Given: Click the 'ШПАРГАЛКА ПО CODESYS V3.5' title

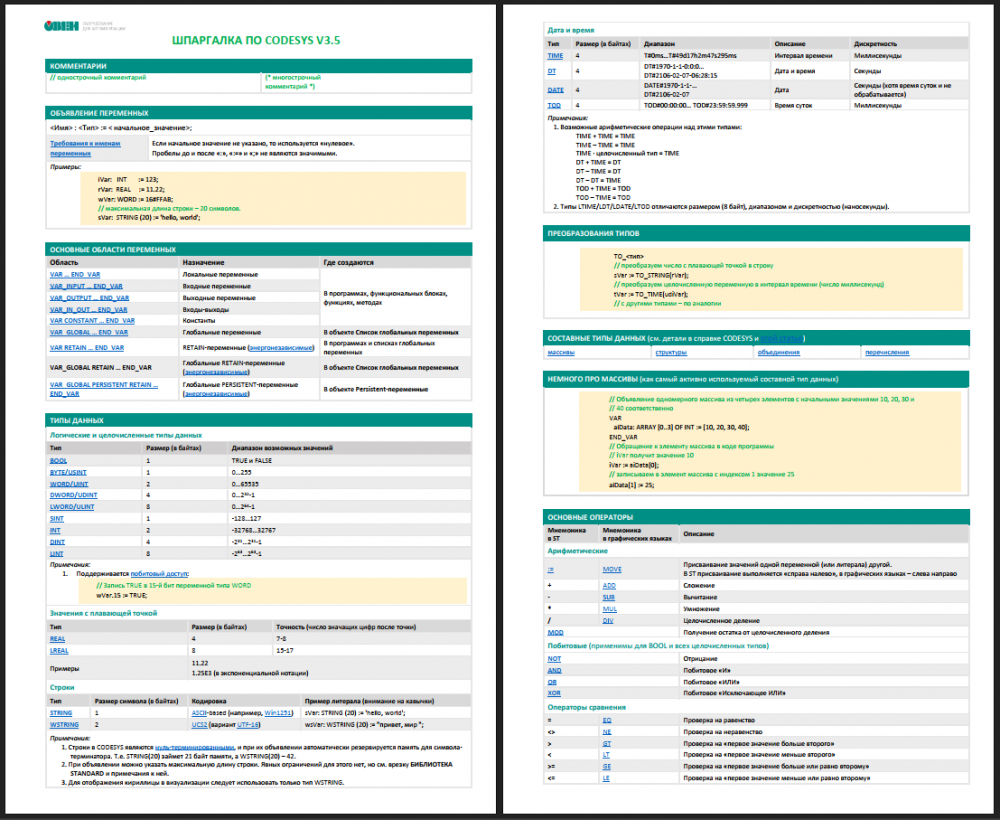Looking at the screenshot, I should pyautogui.click(x=256, y=40).
